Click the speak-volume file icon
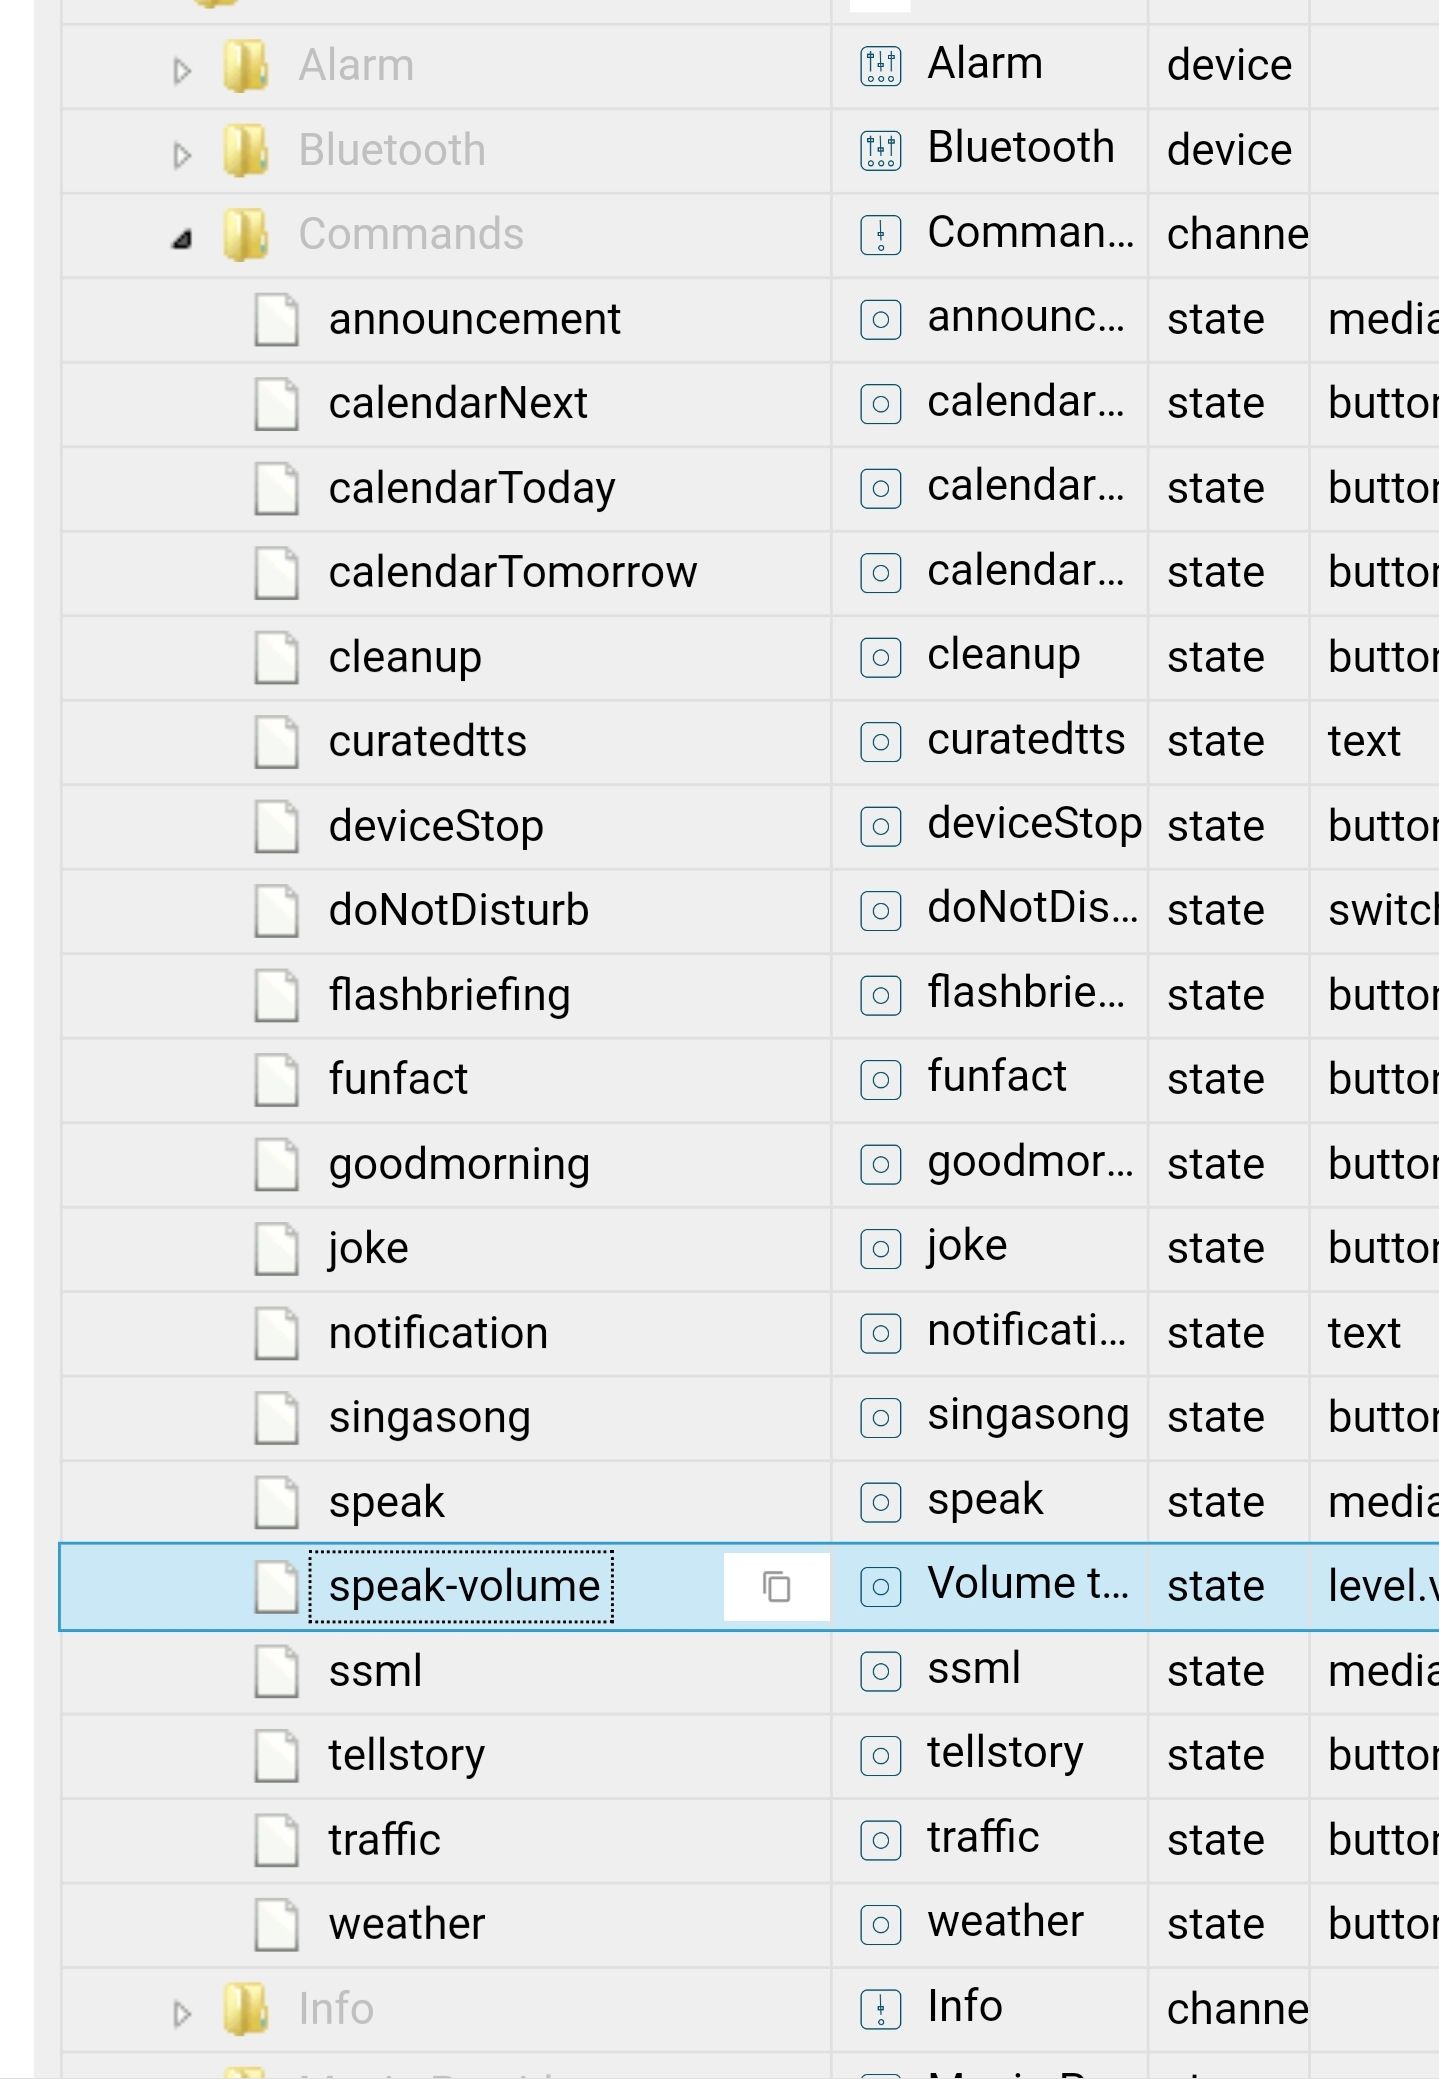This screenshot has height=2079, width=1439. 276,1587
